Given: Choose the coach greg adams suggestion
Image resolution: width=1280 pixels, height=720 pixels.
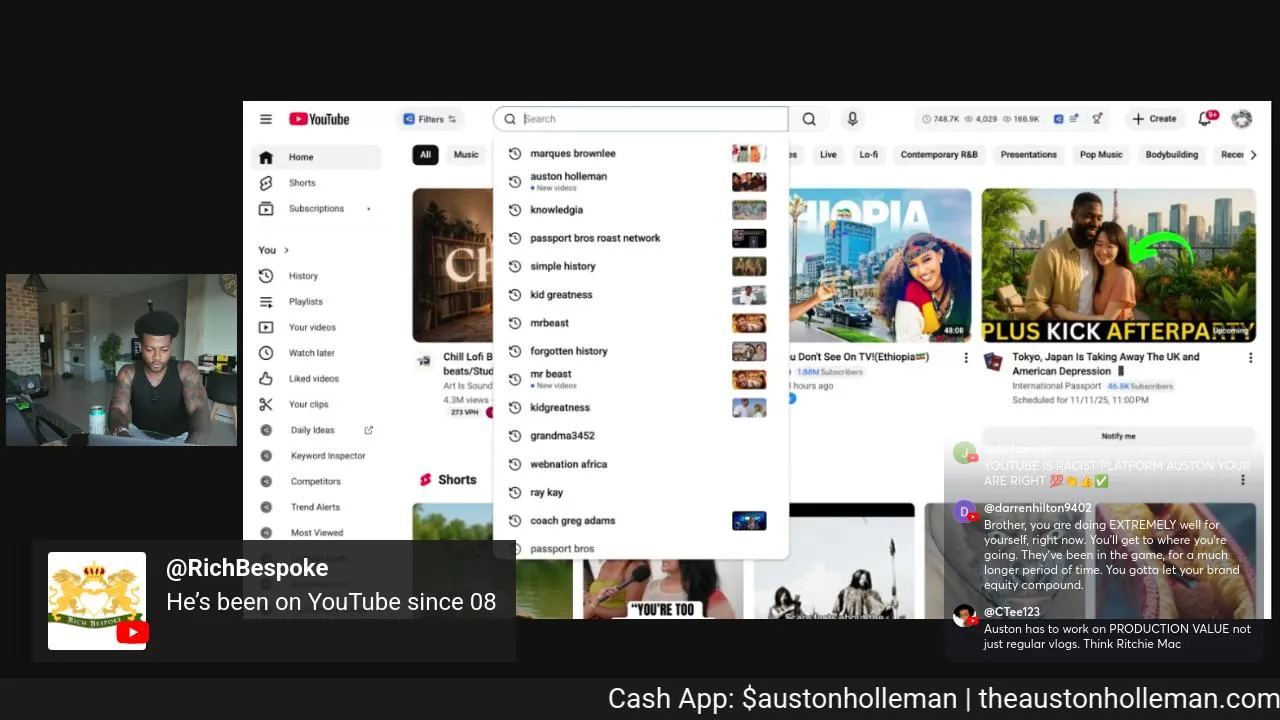Looking at the screenshot, I should [x=640, y=521].
